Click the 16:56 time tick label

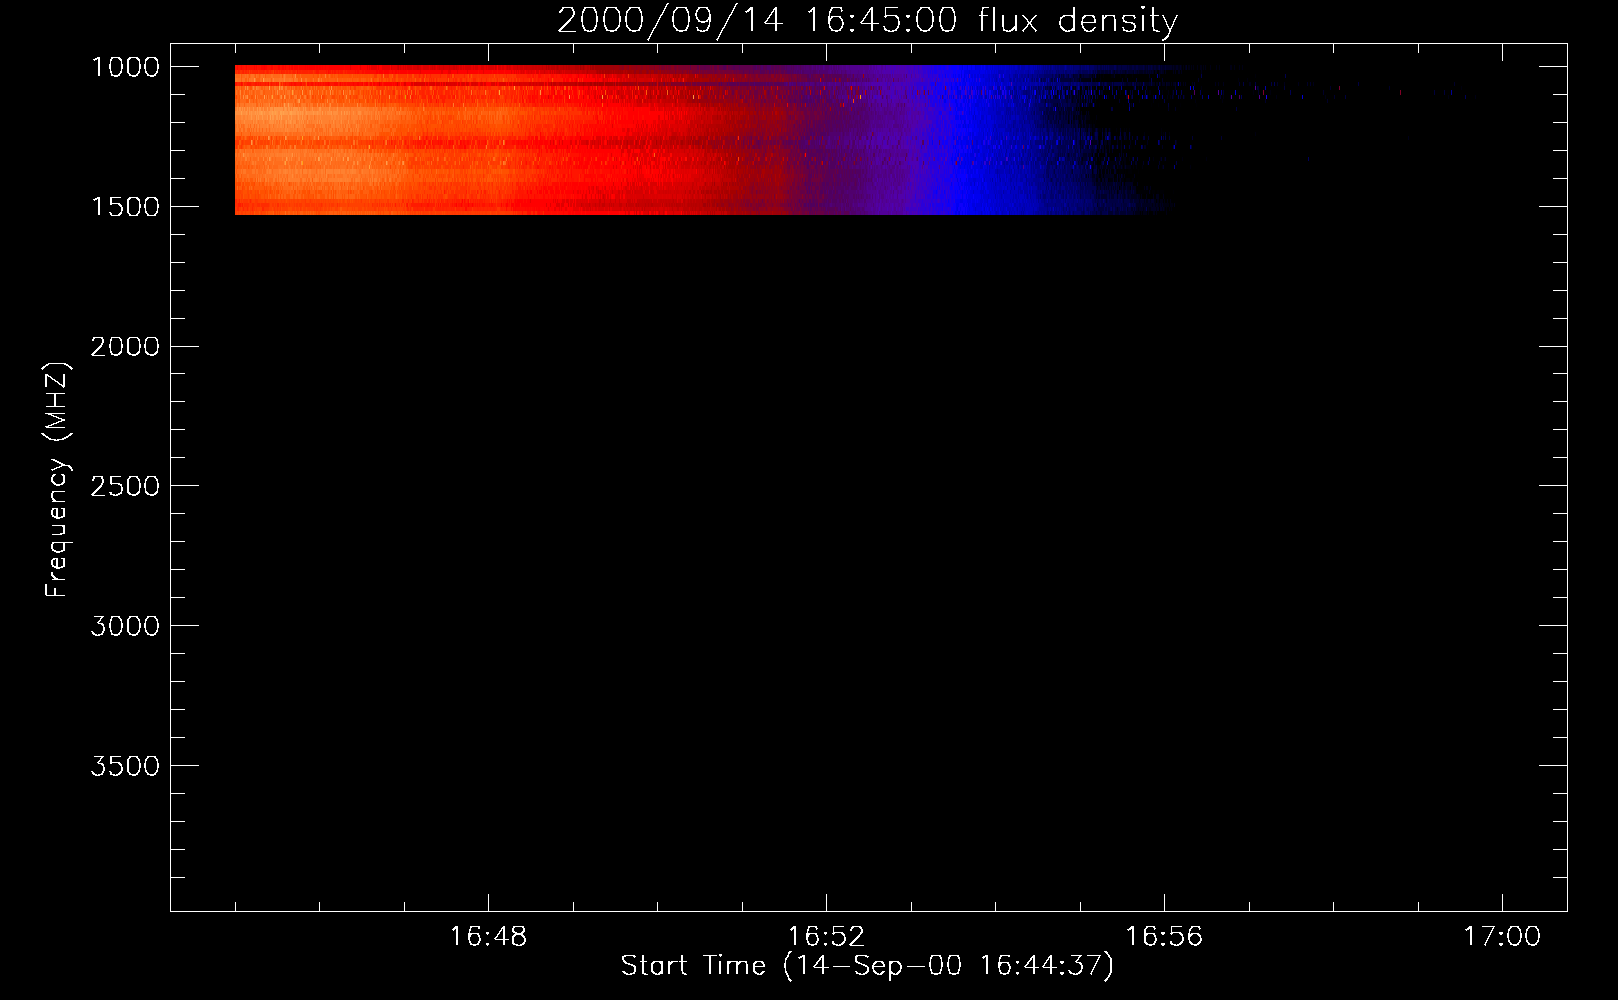[x=1164, y=937]
